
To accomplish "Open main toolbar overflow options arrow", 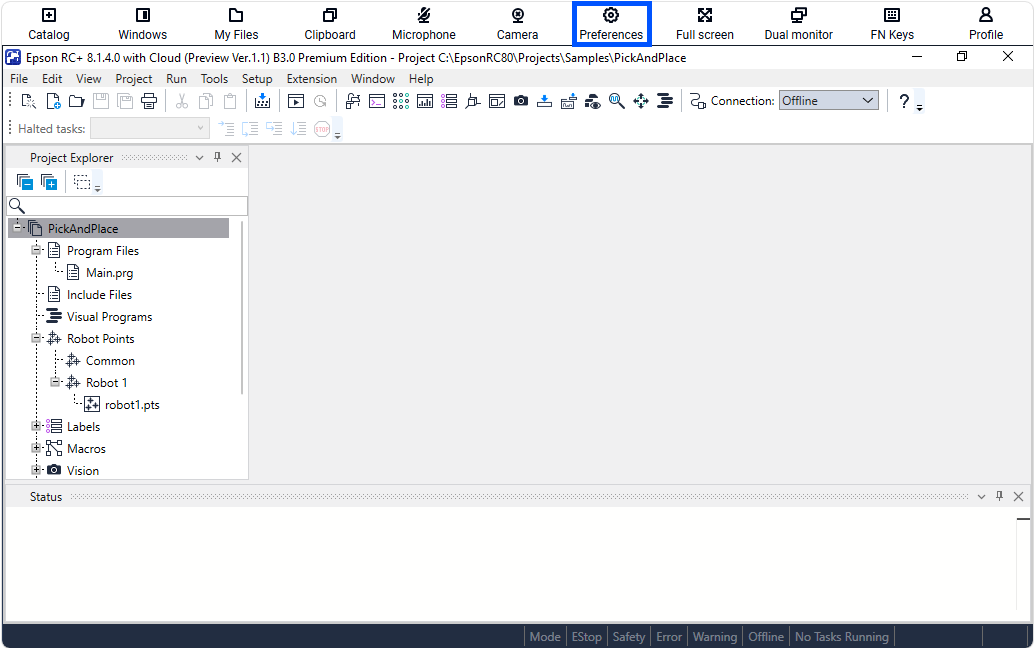I will tap(920, 107).
